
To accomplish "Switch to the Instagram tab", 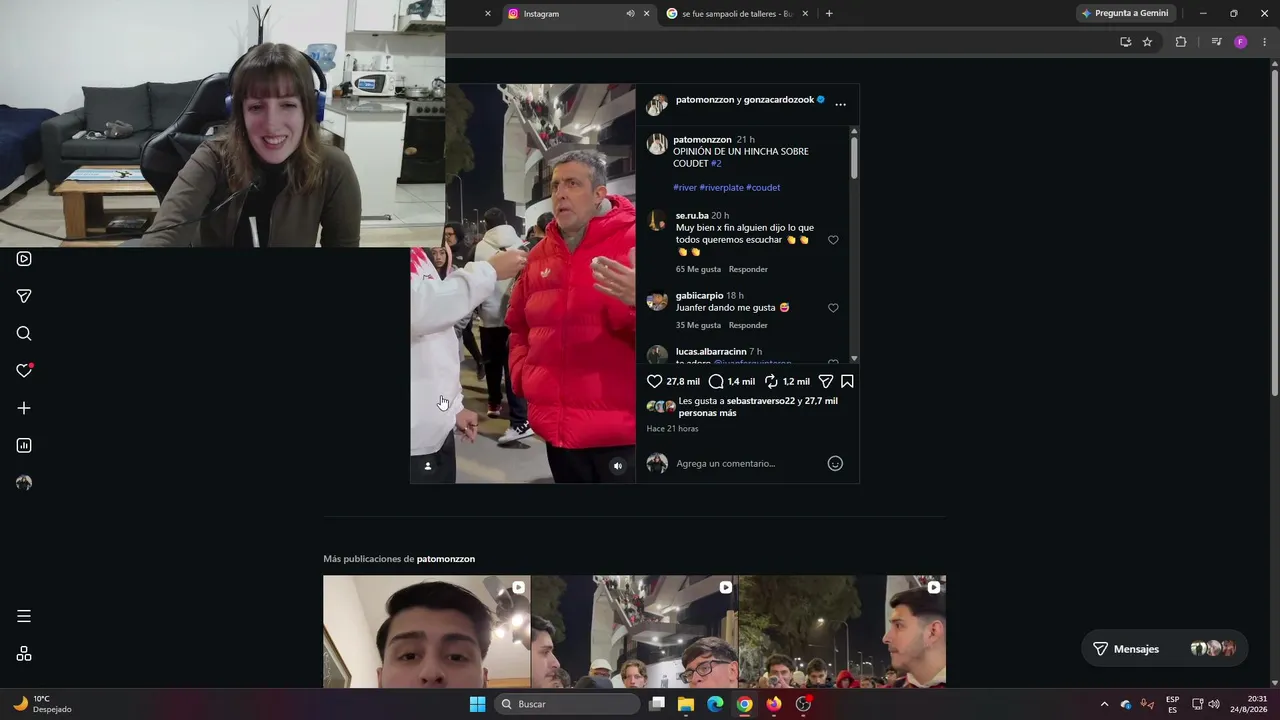I will coord(578,14).
